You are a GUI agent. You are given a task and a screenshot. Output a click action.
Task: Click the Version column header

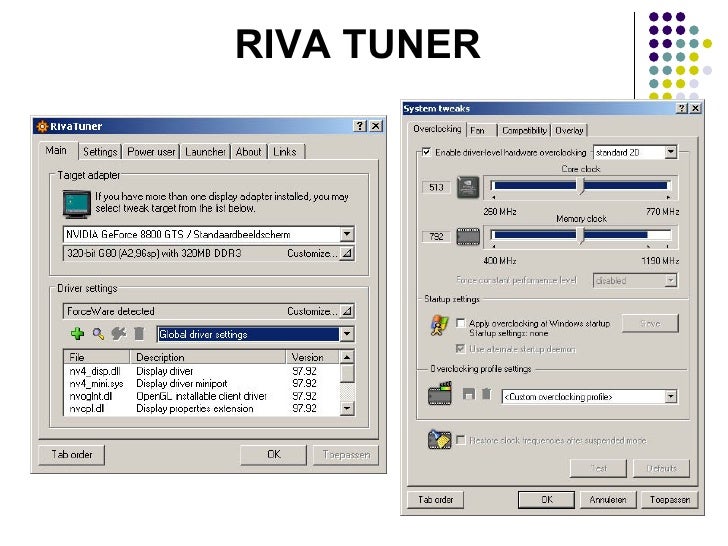click(313, 357)
